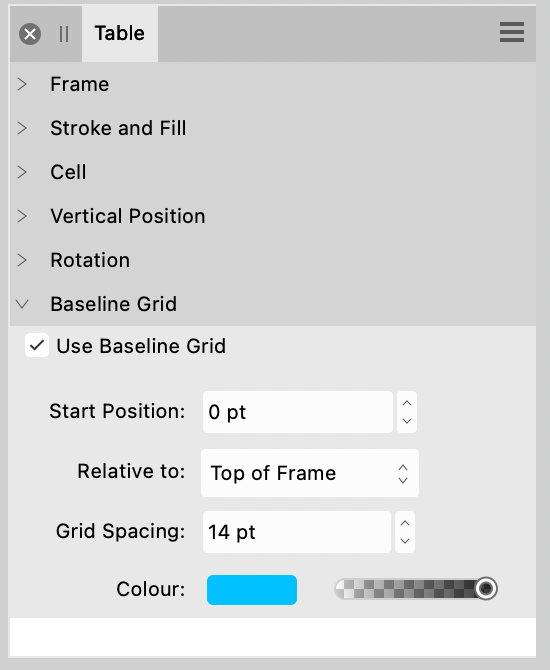This screenshot has height=670, width=550.
Task: Click the Start Position input field
Action: pyautogui.click(x=297, y=412)
